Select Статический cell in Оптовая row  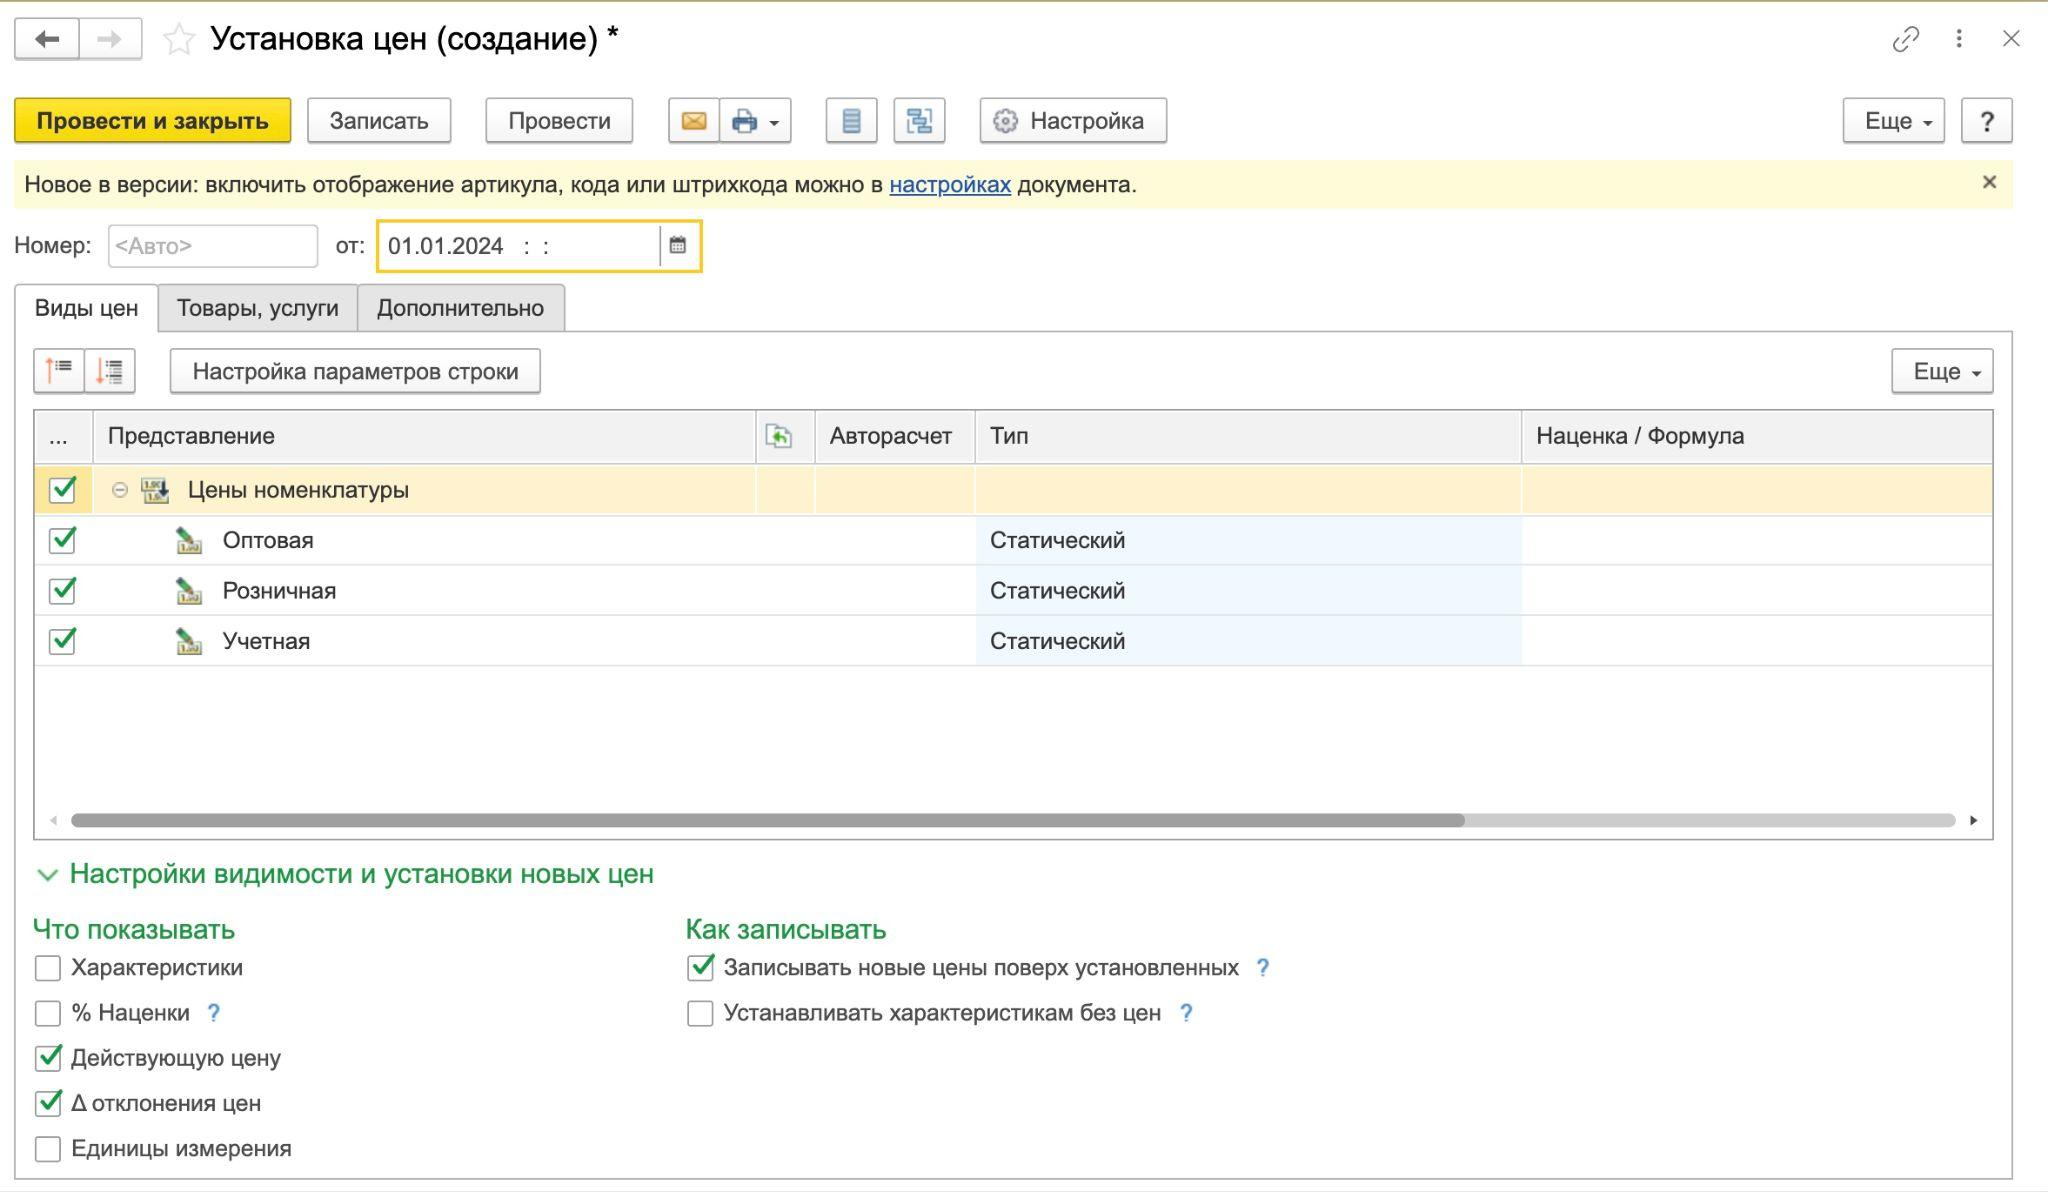[1248, 540]
